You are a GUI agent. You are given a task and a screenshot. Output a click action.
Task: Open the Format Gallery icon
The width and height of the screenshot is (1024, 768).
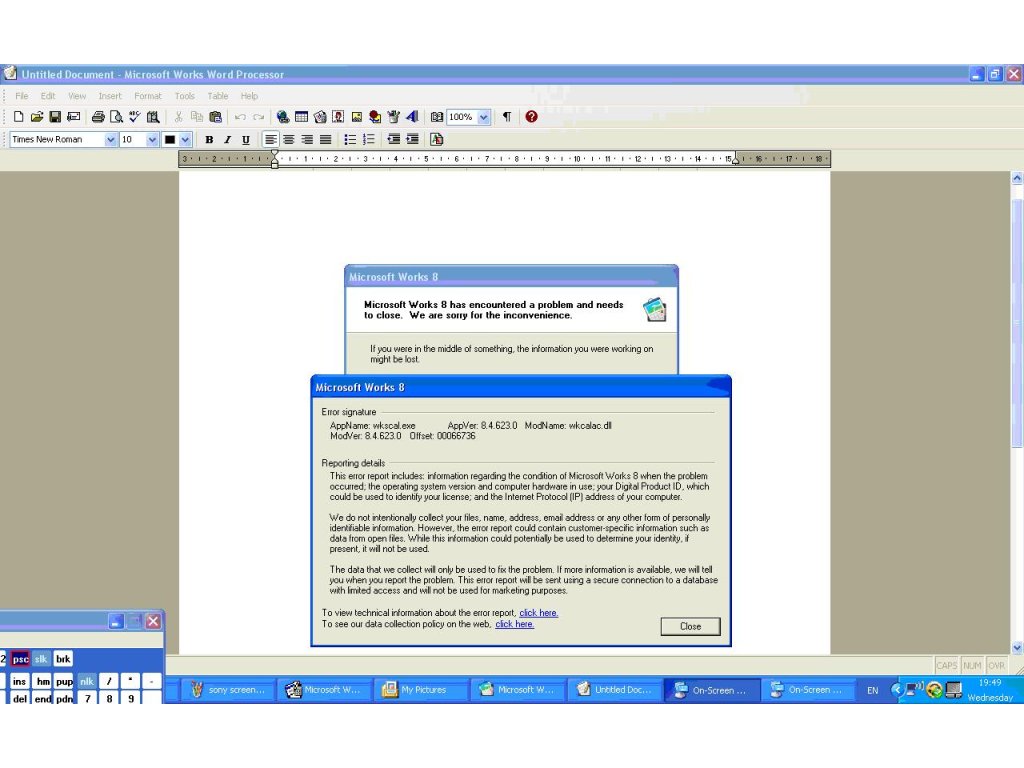[436, 139]
